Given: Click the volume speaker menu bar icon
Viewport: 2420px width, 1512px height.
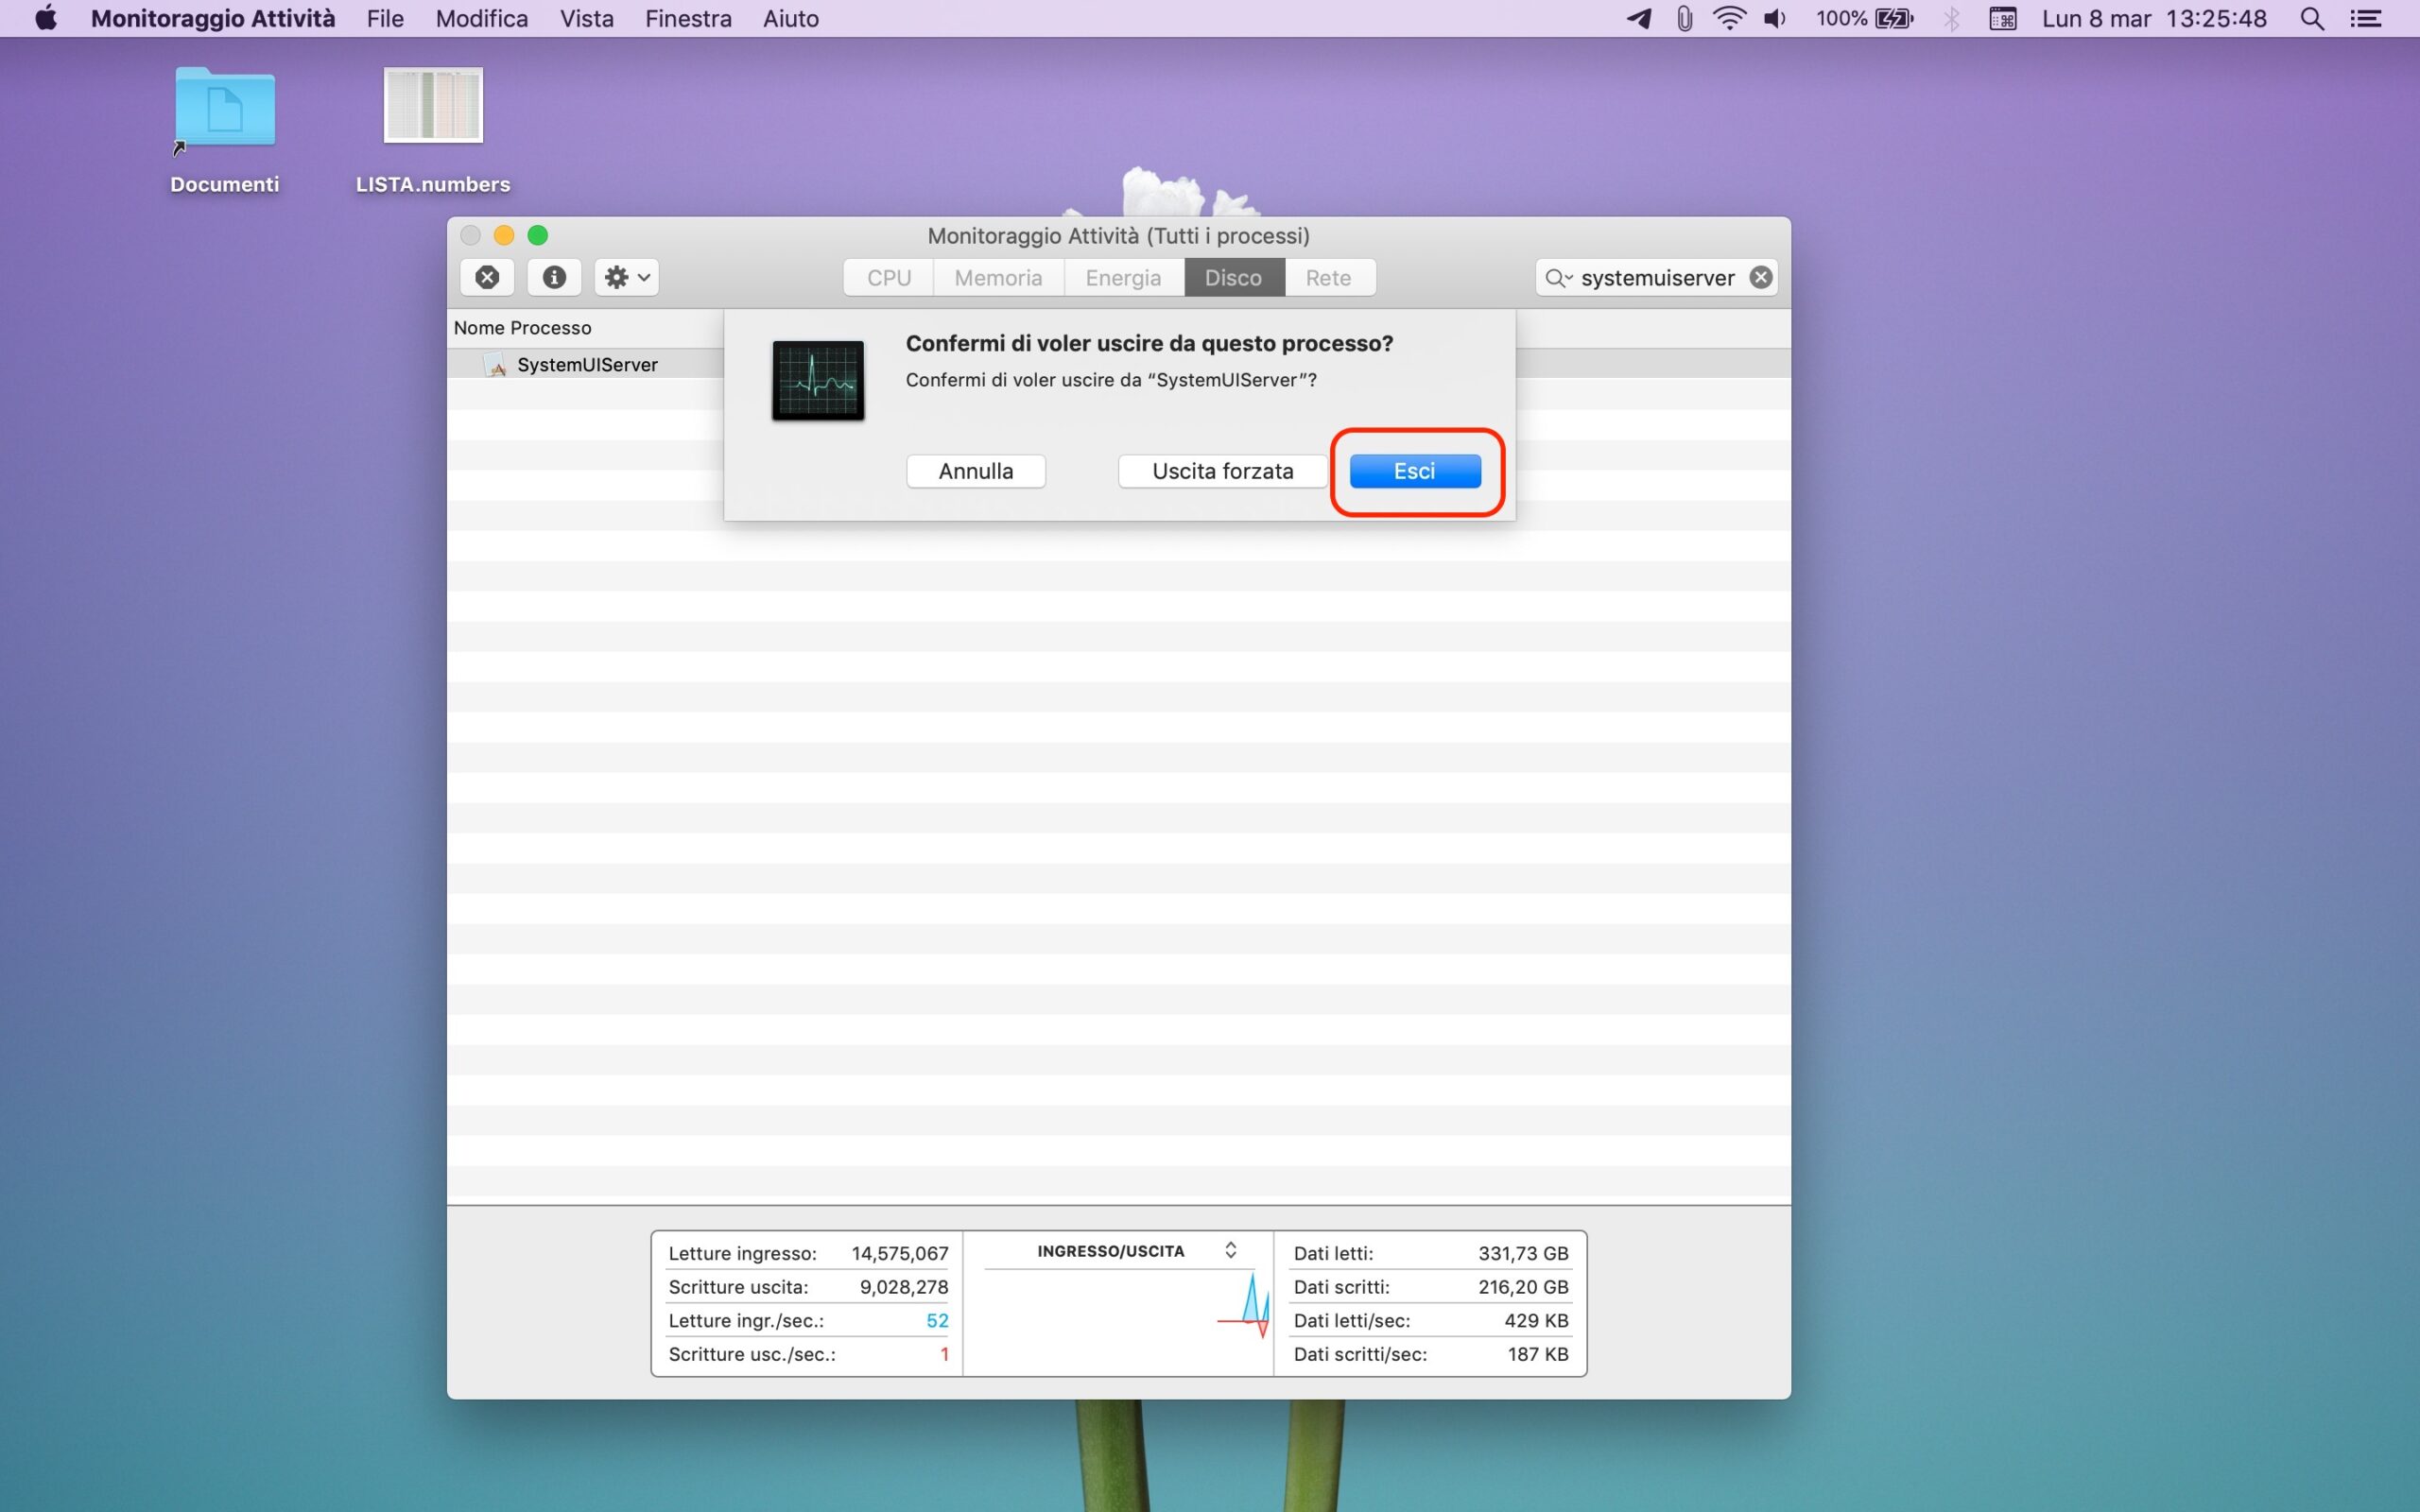Looking at the screenshot, I should (1774, 18).
